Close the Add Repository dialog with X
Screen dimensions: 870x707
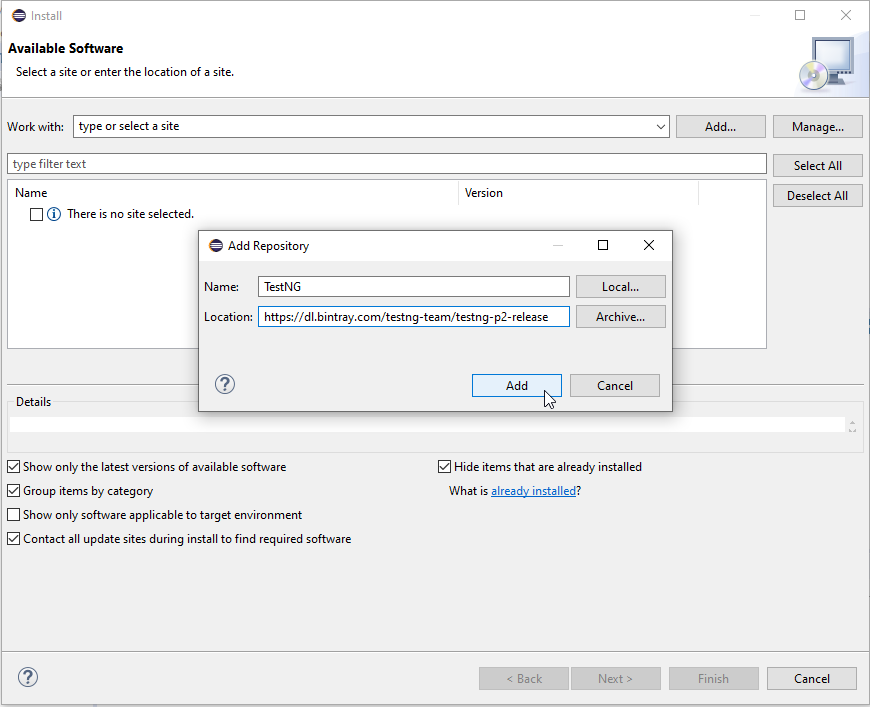point(649,245)
